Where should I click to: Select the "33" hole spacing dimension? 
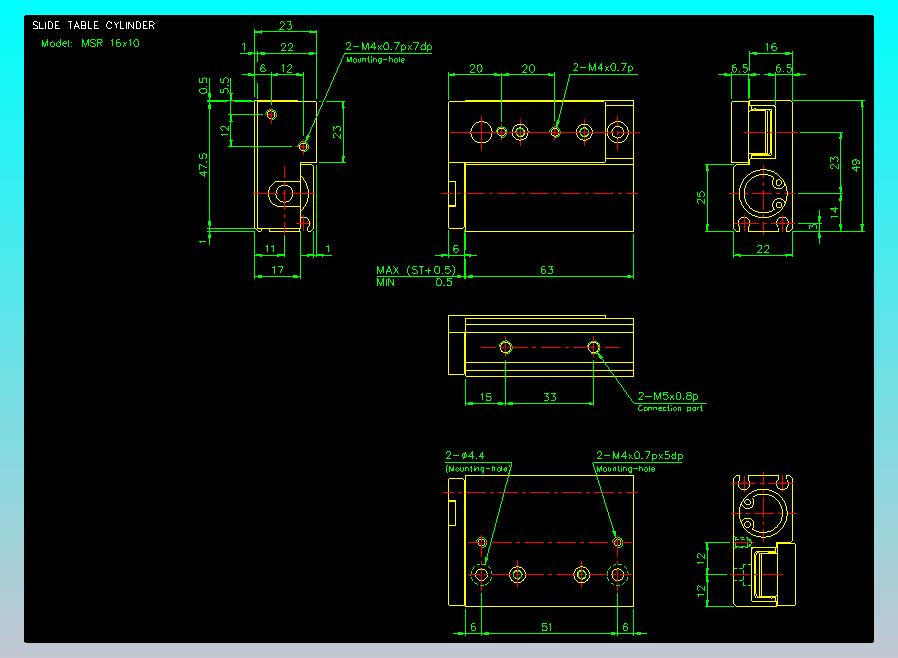coord(550,397)
